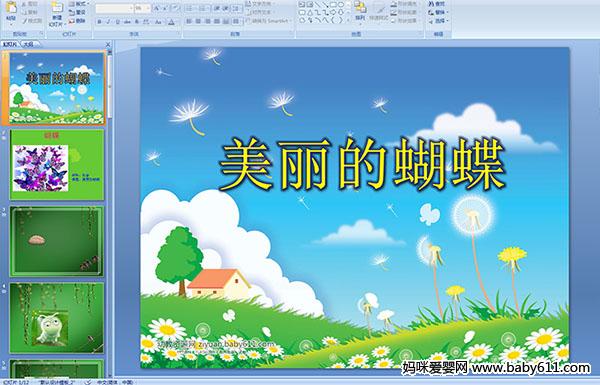This screenshot has height=385, width=600.
Task: Select the rectangle shape in shapes gallery
Action: tap(334, 5)
